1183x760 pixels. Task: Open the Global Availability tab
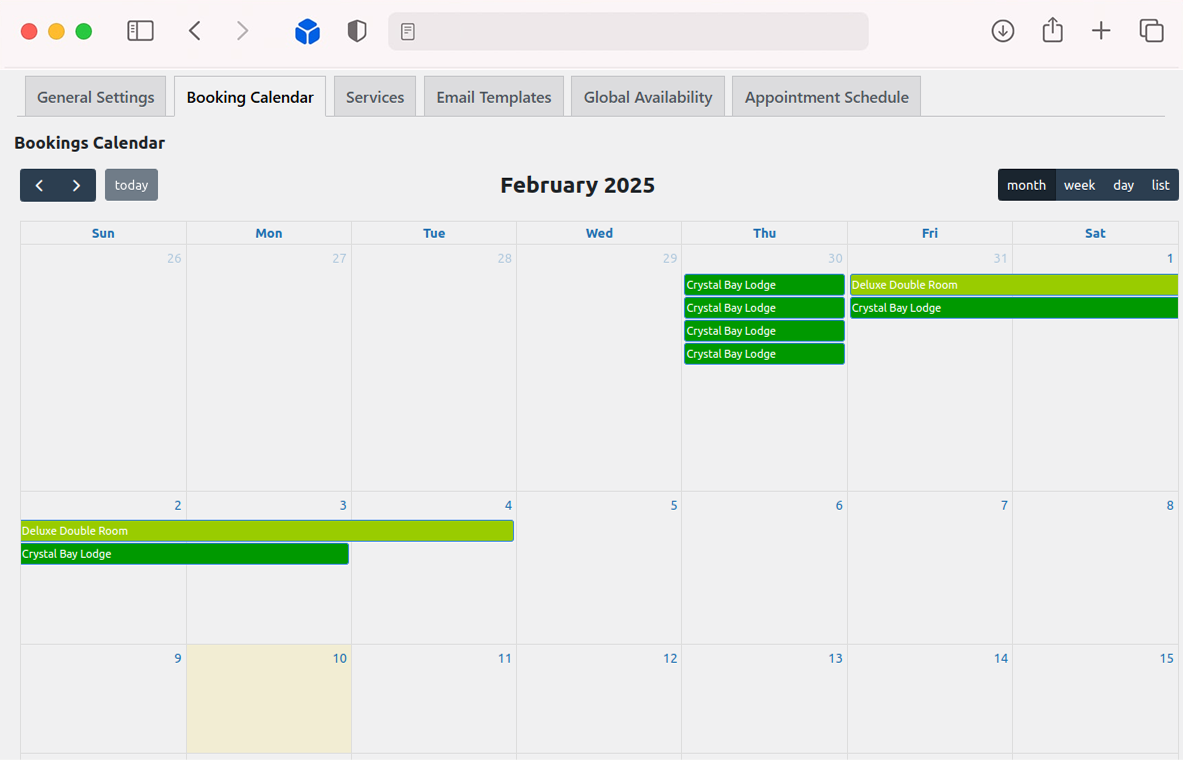coord(648,97)
